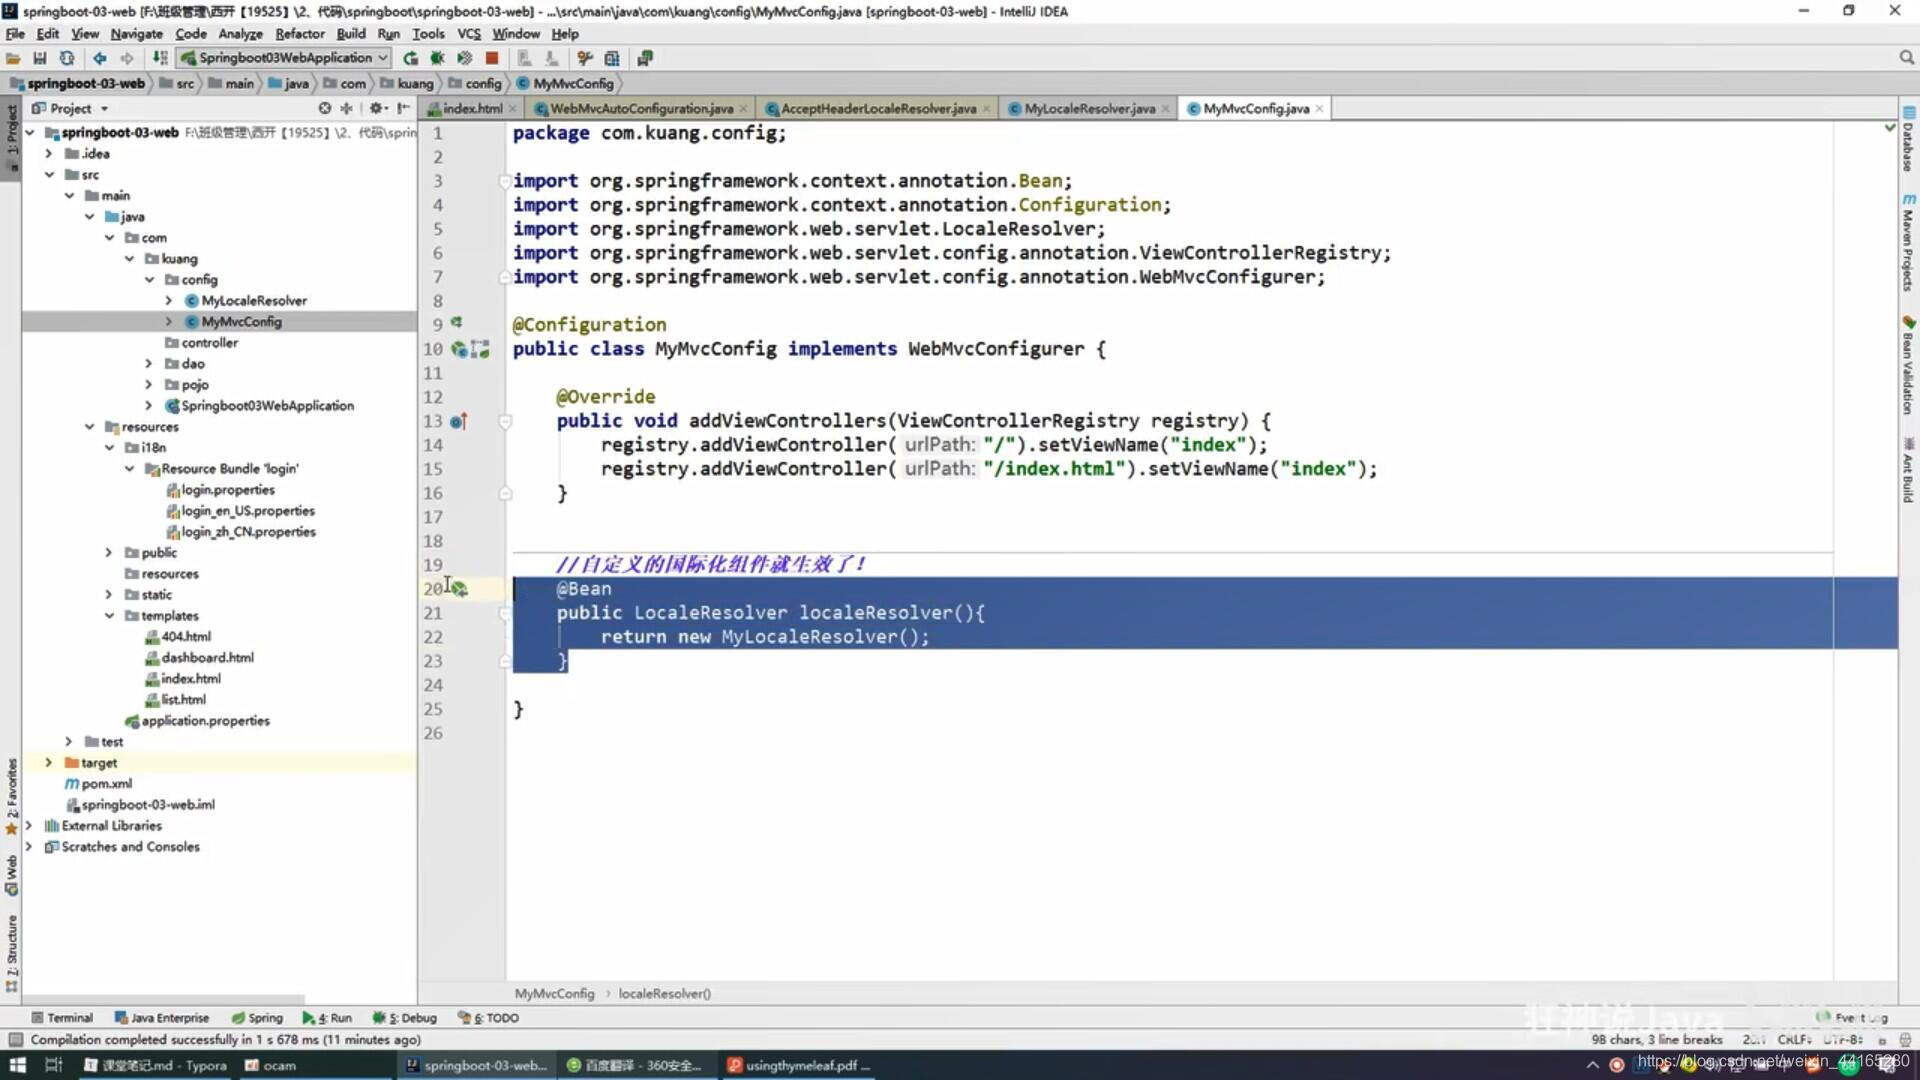Click the Open folder toolbar icon
The image size is (1920, 1080).
coord(13,58)
